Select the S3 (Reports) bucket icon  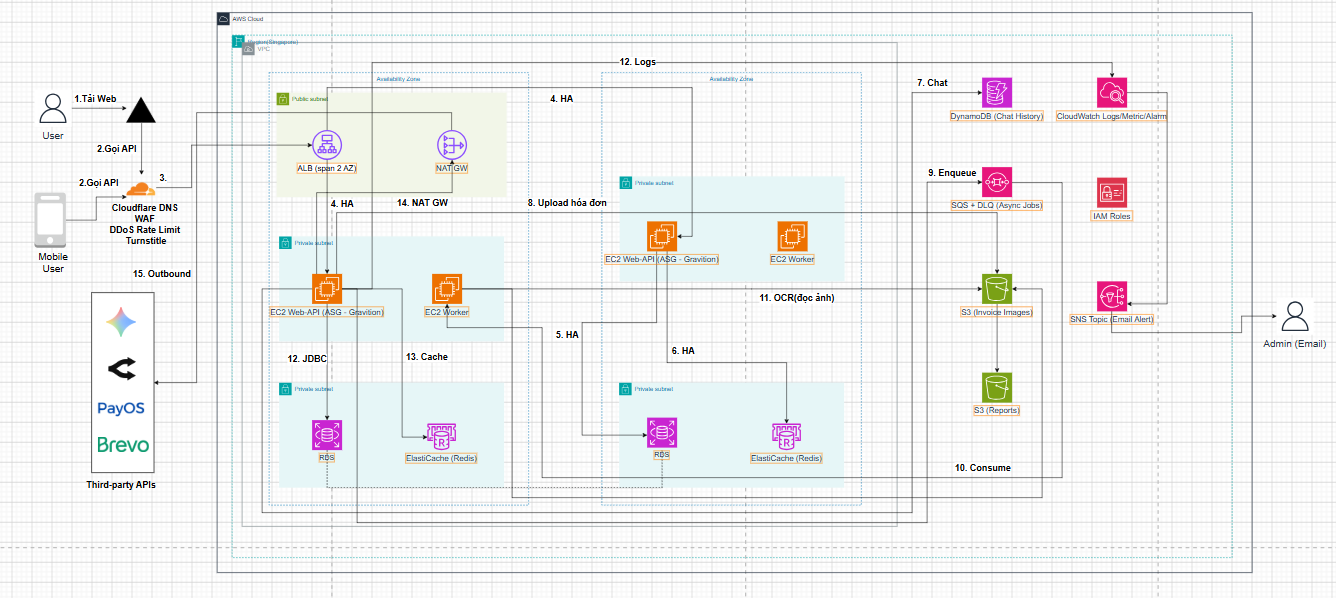[996, 388]
